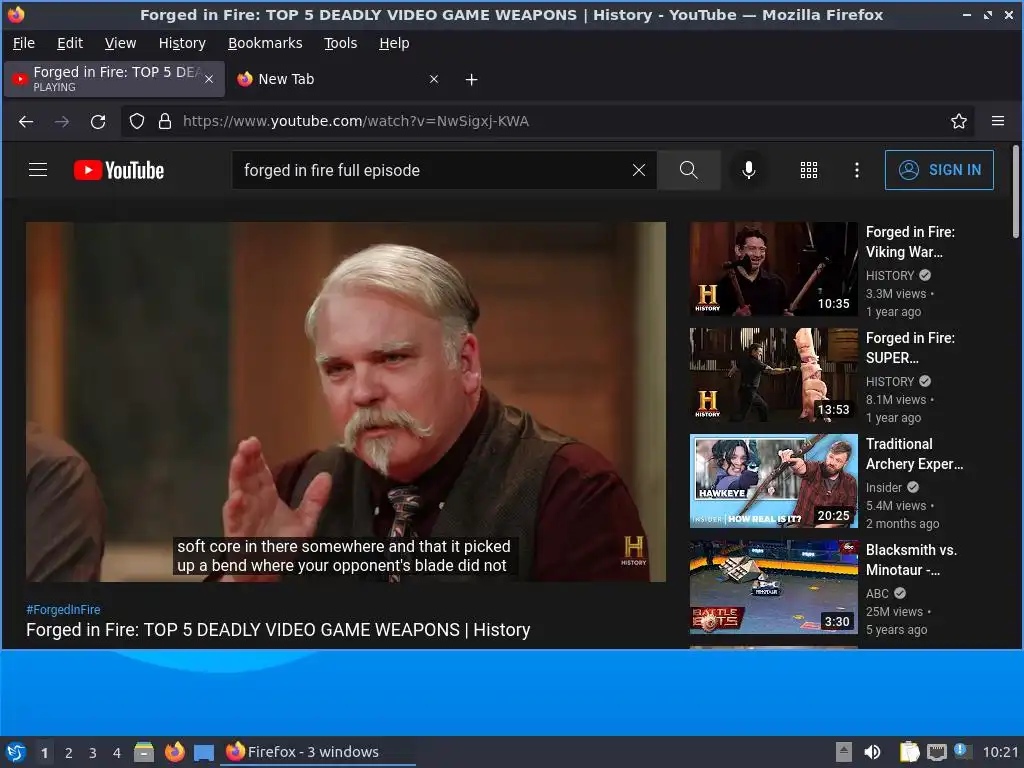Open the Tools menu
Viewport: 1024px width, 768px height.
[340, 43]
